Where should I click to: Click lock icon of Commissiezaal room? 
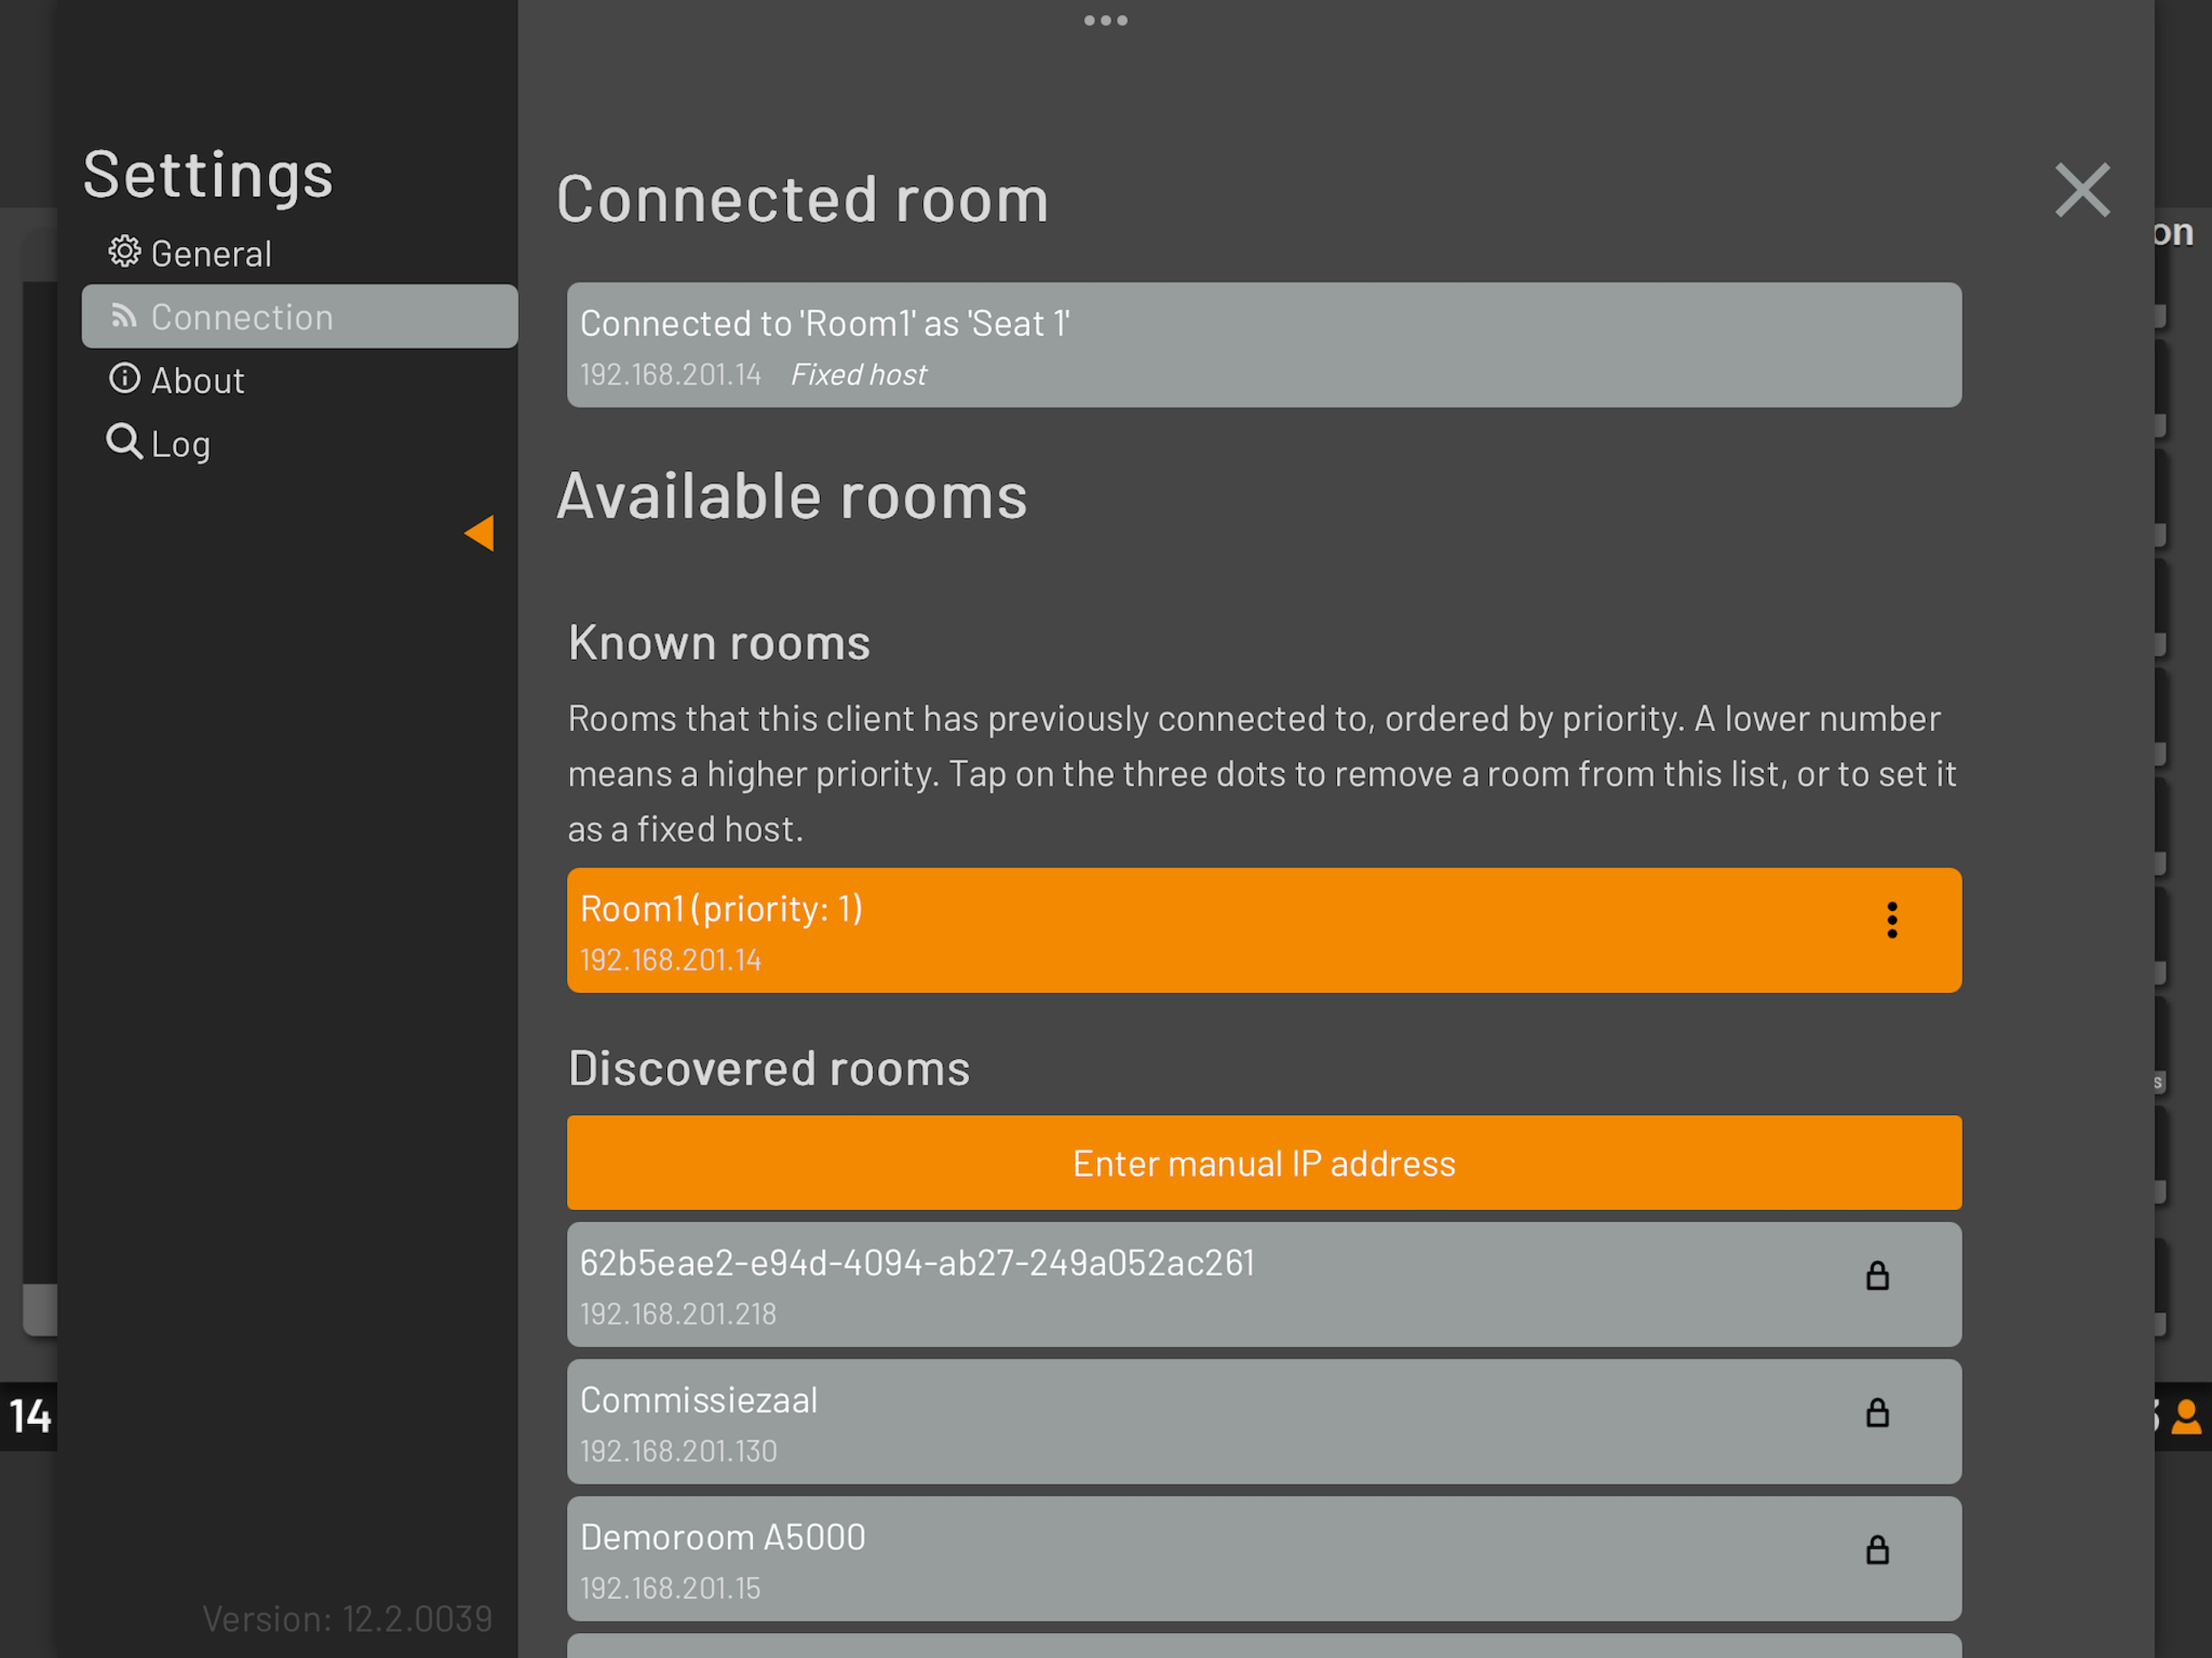tap(1878, 1413)
